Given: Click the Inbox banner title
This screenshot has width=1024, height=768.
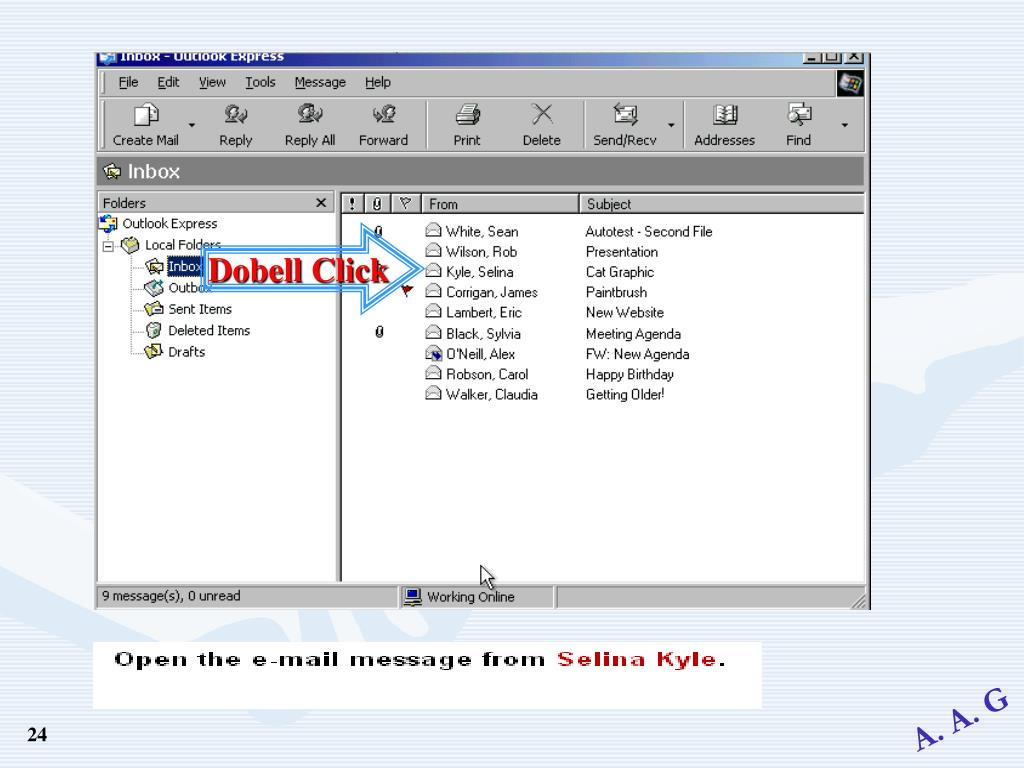Looking at the screenshot, I should (153, 171).
